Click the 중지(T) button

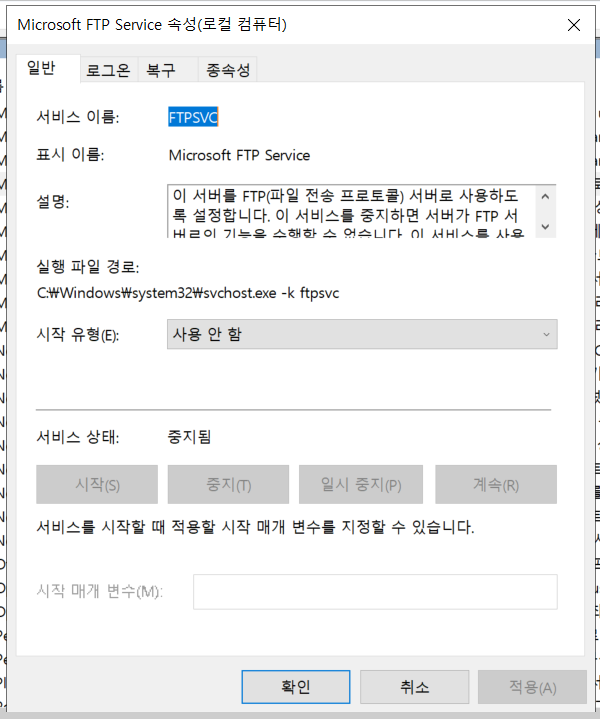(228, 484)
